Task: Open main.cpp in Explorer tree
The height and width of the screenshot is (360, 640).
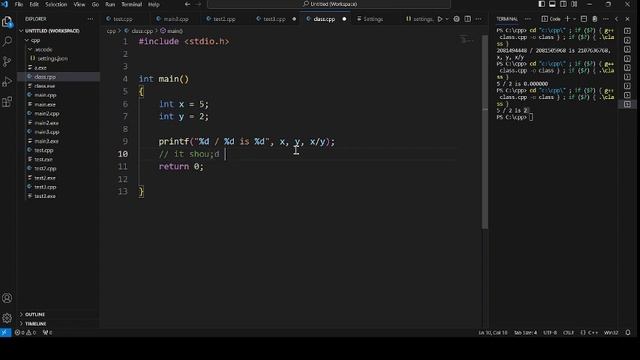Action: (45, 95)
